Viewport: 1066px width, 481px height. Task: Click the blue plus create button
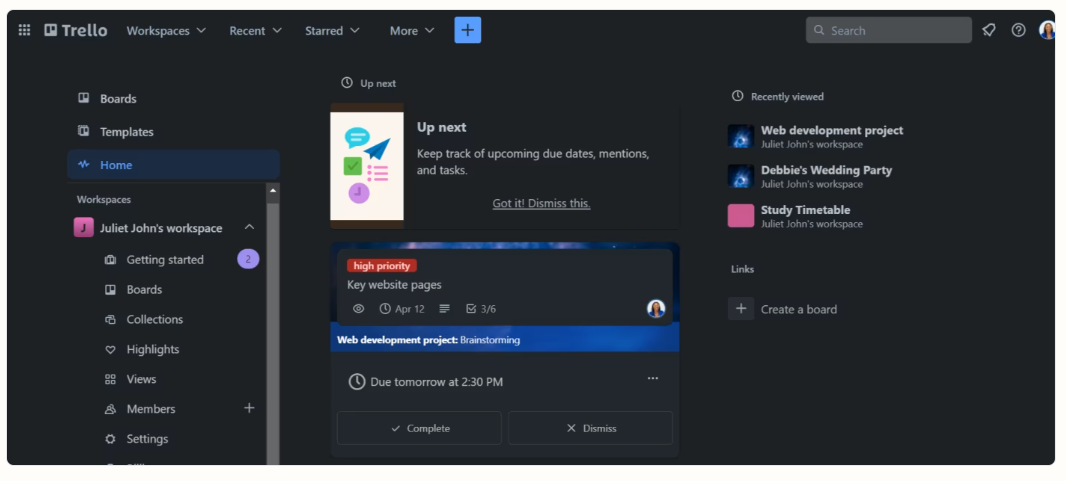click(468, 30)
